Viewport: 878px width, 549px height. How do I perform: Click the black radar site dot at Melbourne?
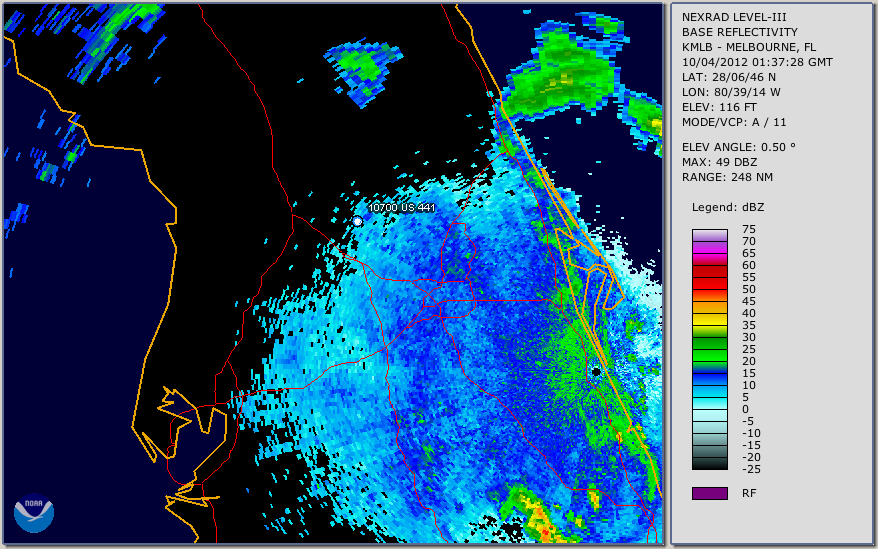point(596,371)
